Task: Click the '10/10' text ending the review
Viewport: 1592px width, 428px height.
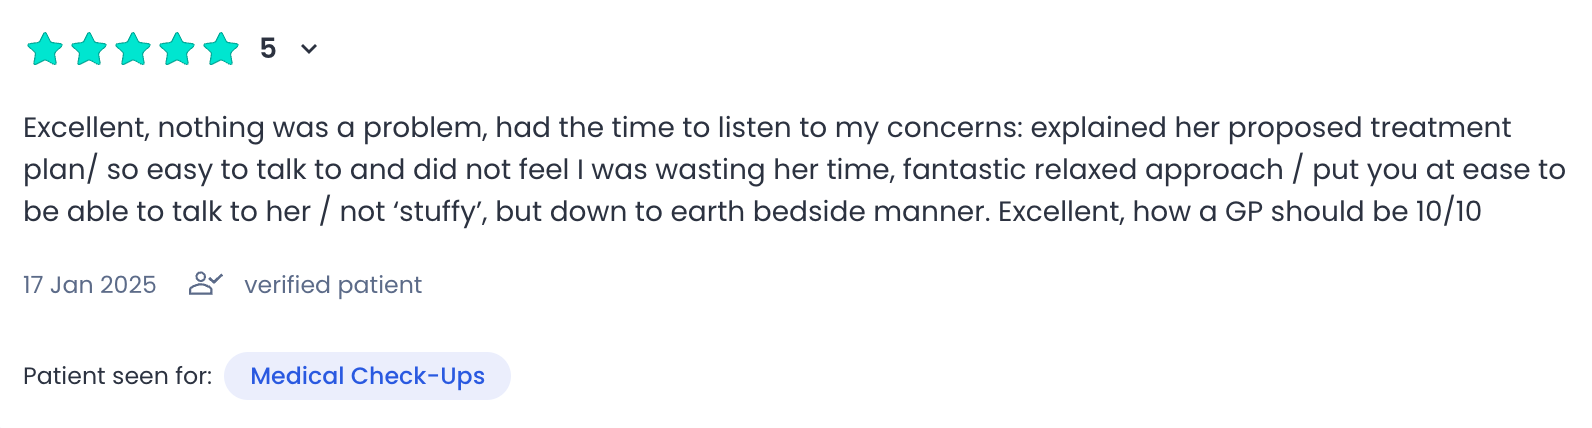Action: pyautogui.click(x=1448, y=212)
